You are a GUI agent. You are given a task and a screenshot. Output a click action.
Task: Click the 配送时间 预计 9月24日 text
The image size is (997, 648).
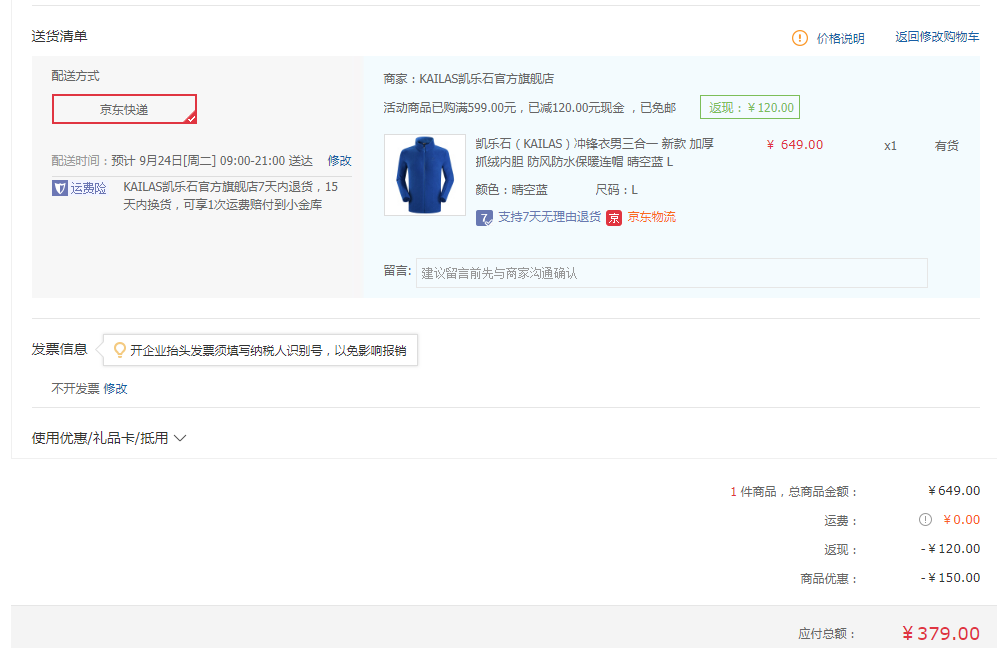point(182,160)
